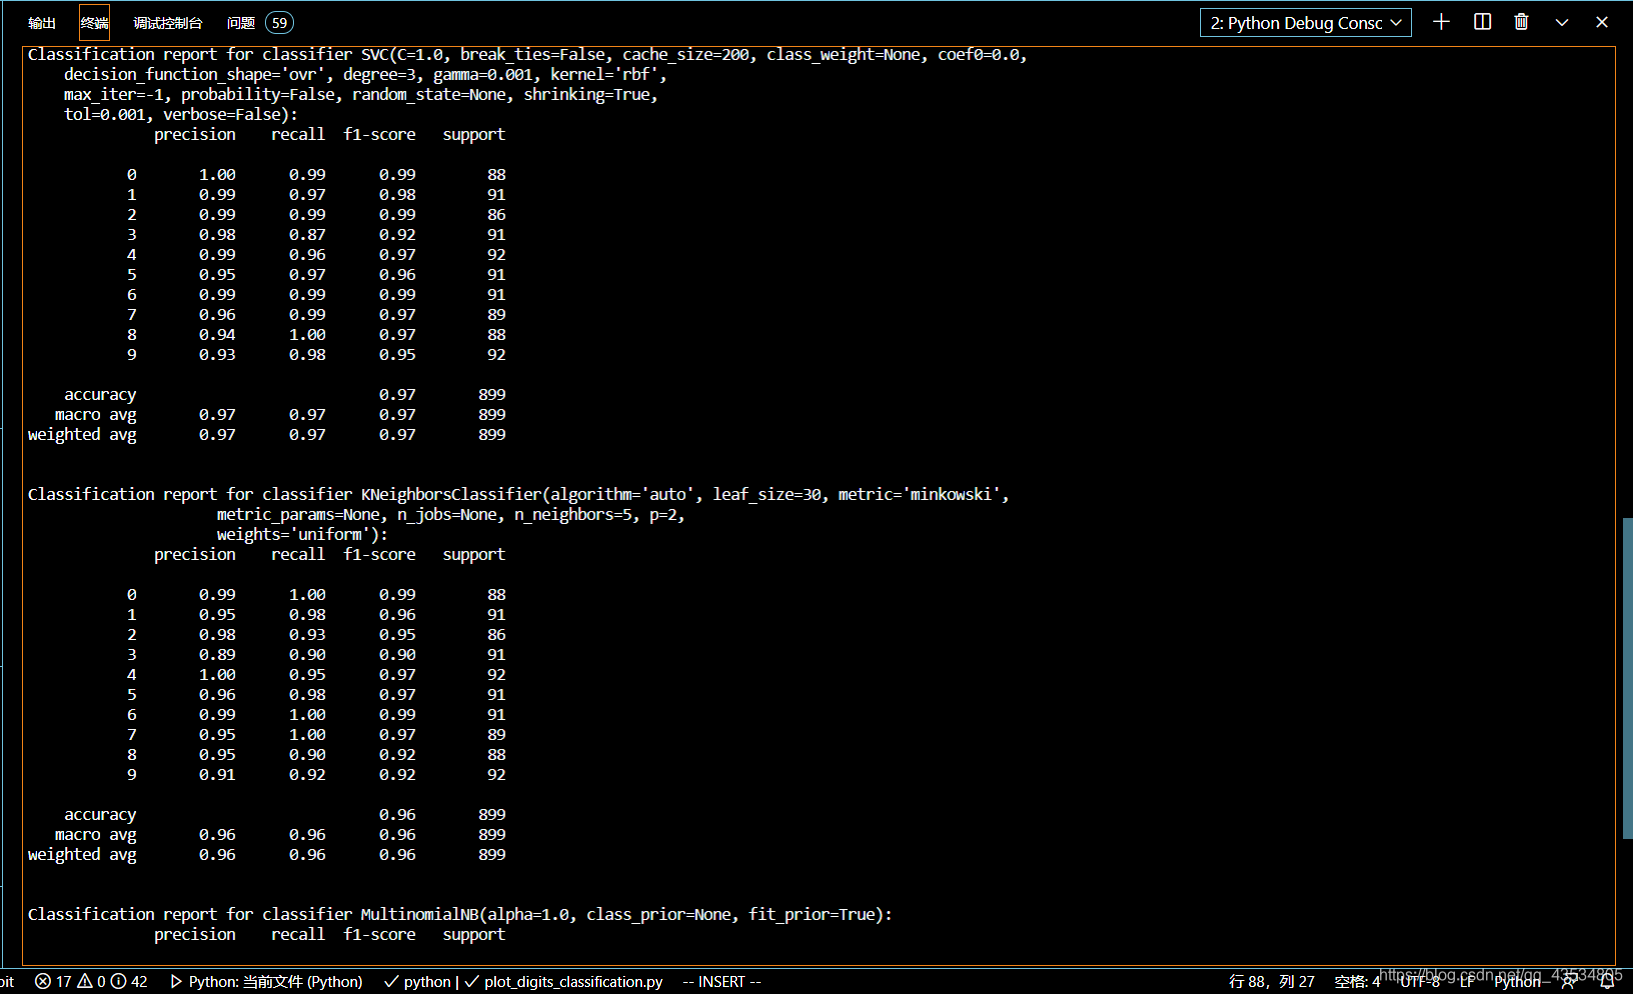Click the SVC classification report header line

tap(527, 55)
